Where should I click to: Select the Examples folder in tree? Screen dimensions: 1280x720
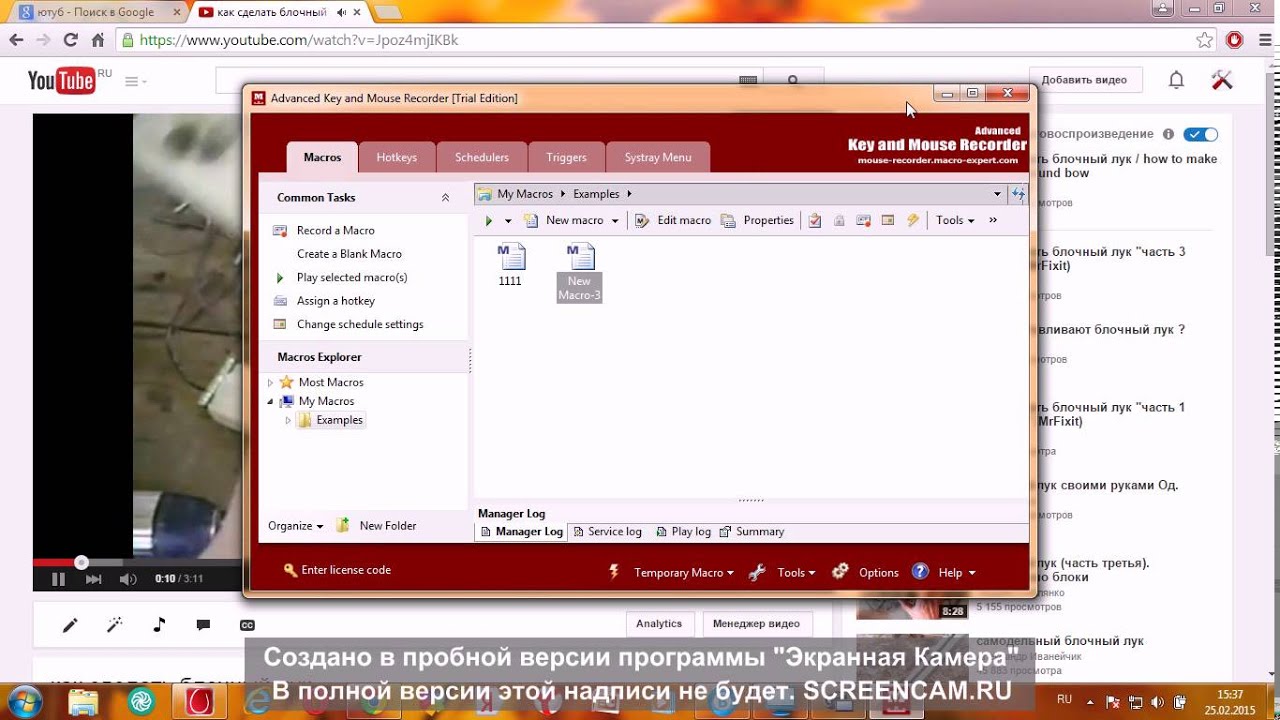tap(331, 420)
